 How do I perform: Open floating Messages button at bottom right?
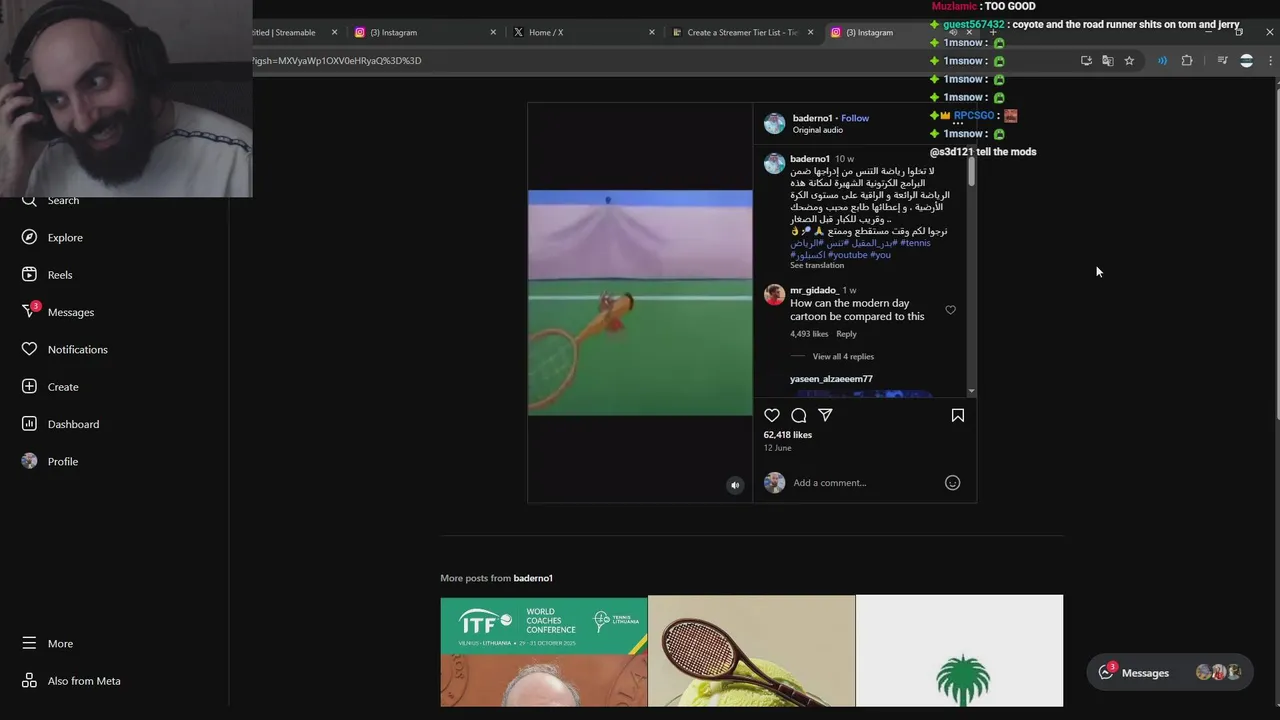point(1170,673)
